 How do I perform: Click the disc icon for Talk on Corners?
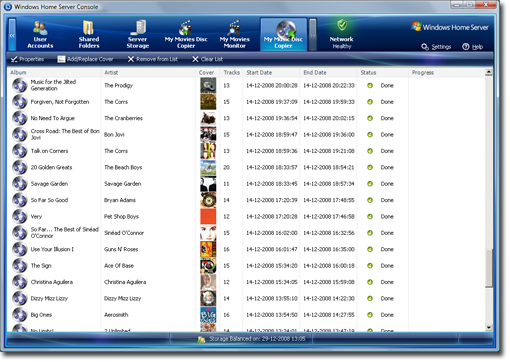[20, 151]
